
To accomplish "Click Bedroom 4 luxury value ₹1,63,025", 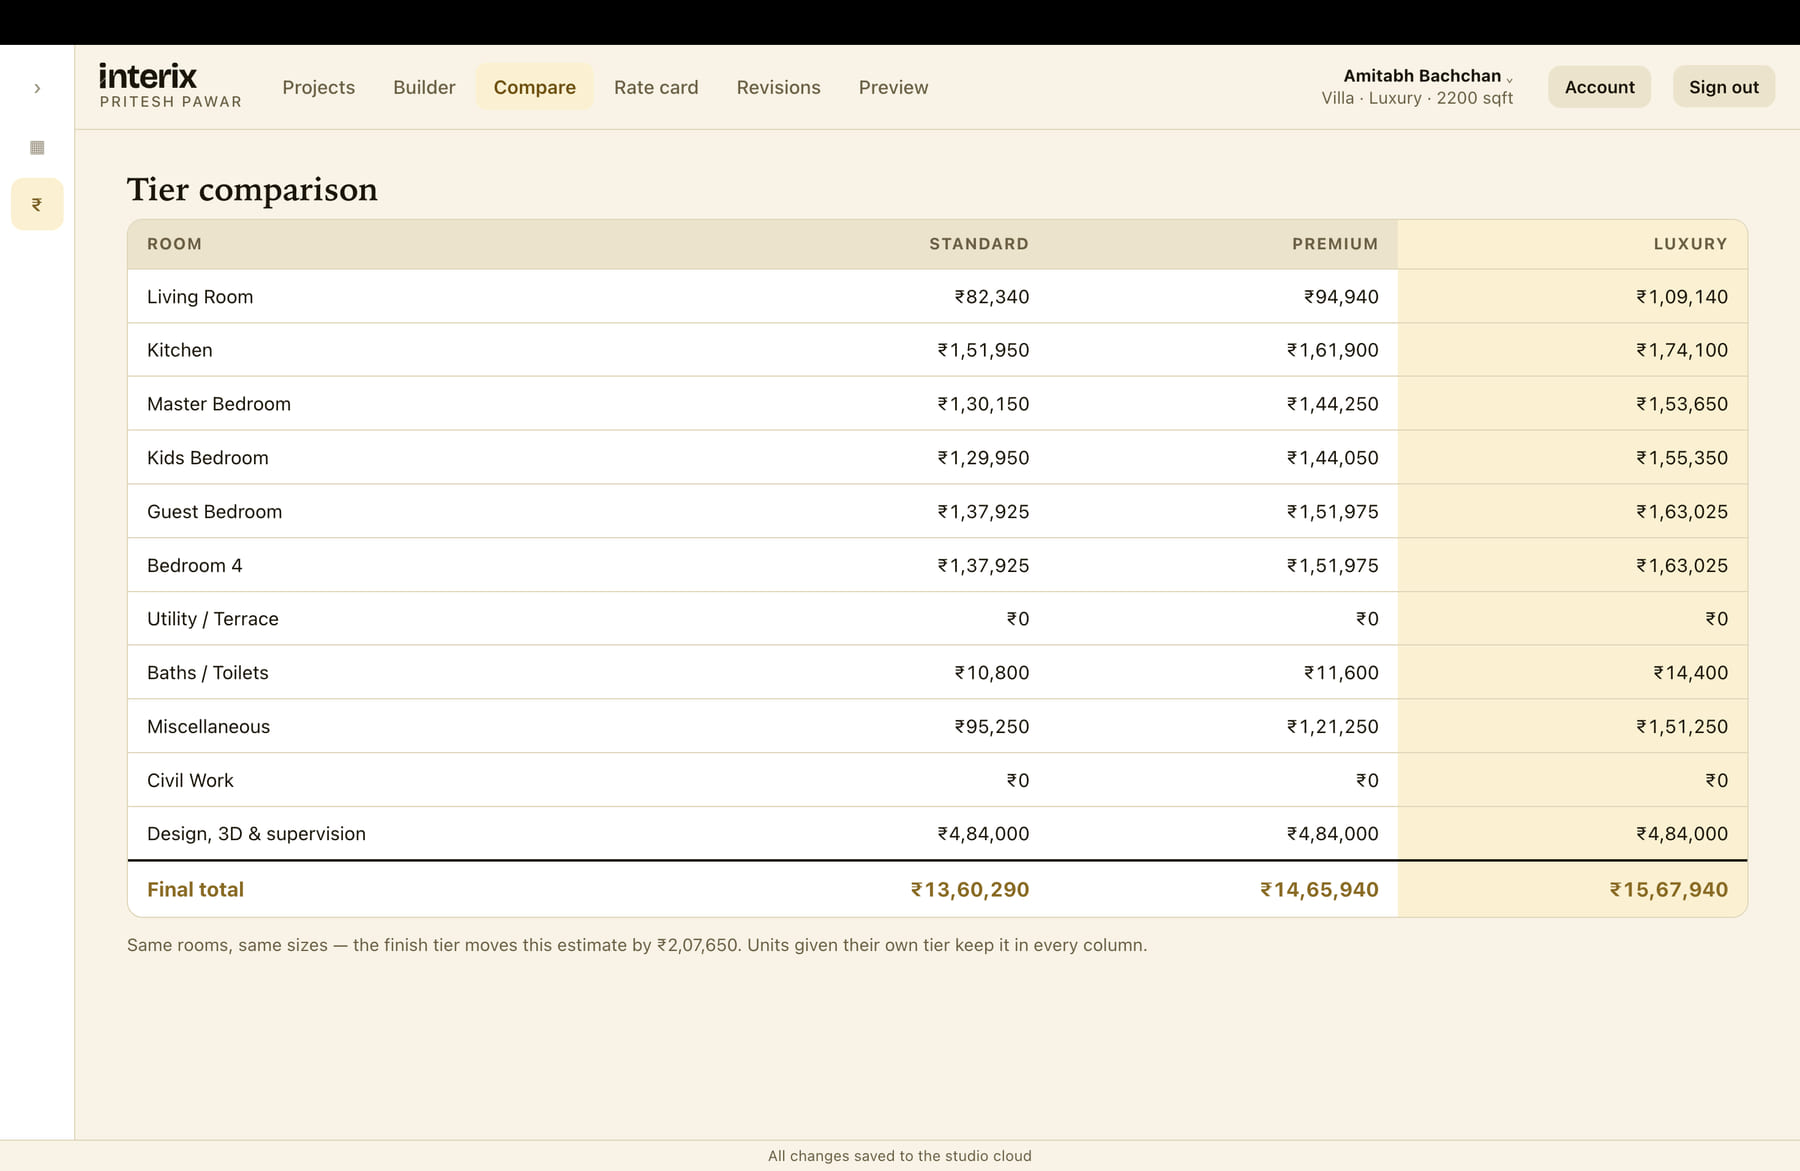I will 1682,566.
